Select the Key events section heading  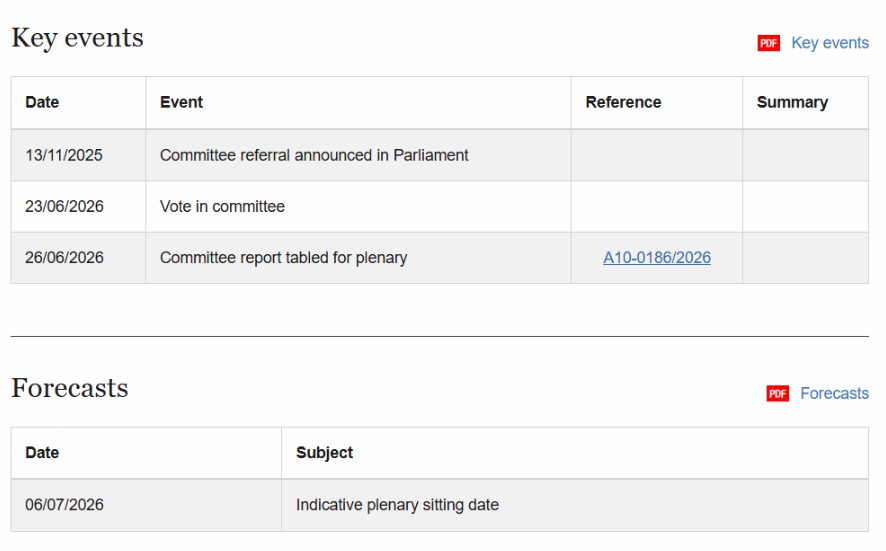coord(77,38)
